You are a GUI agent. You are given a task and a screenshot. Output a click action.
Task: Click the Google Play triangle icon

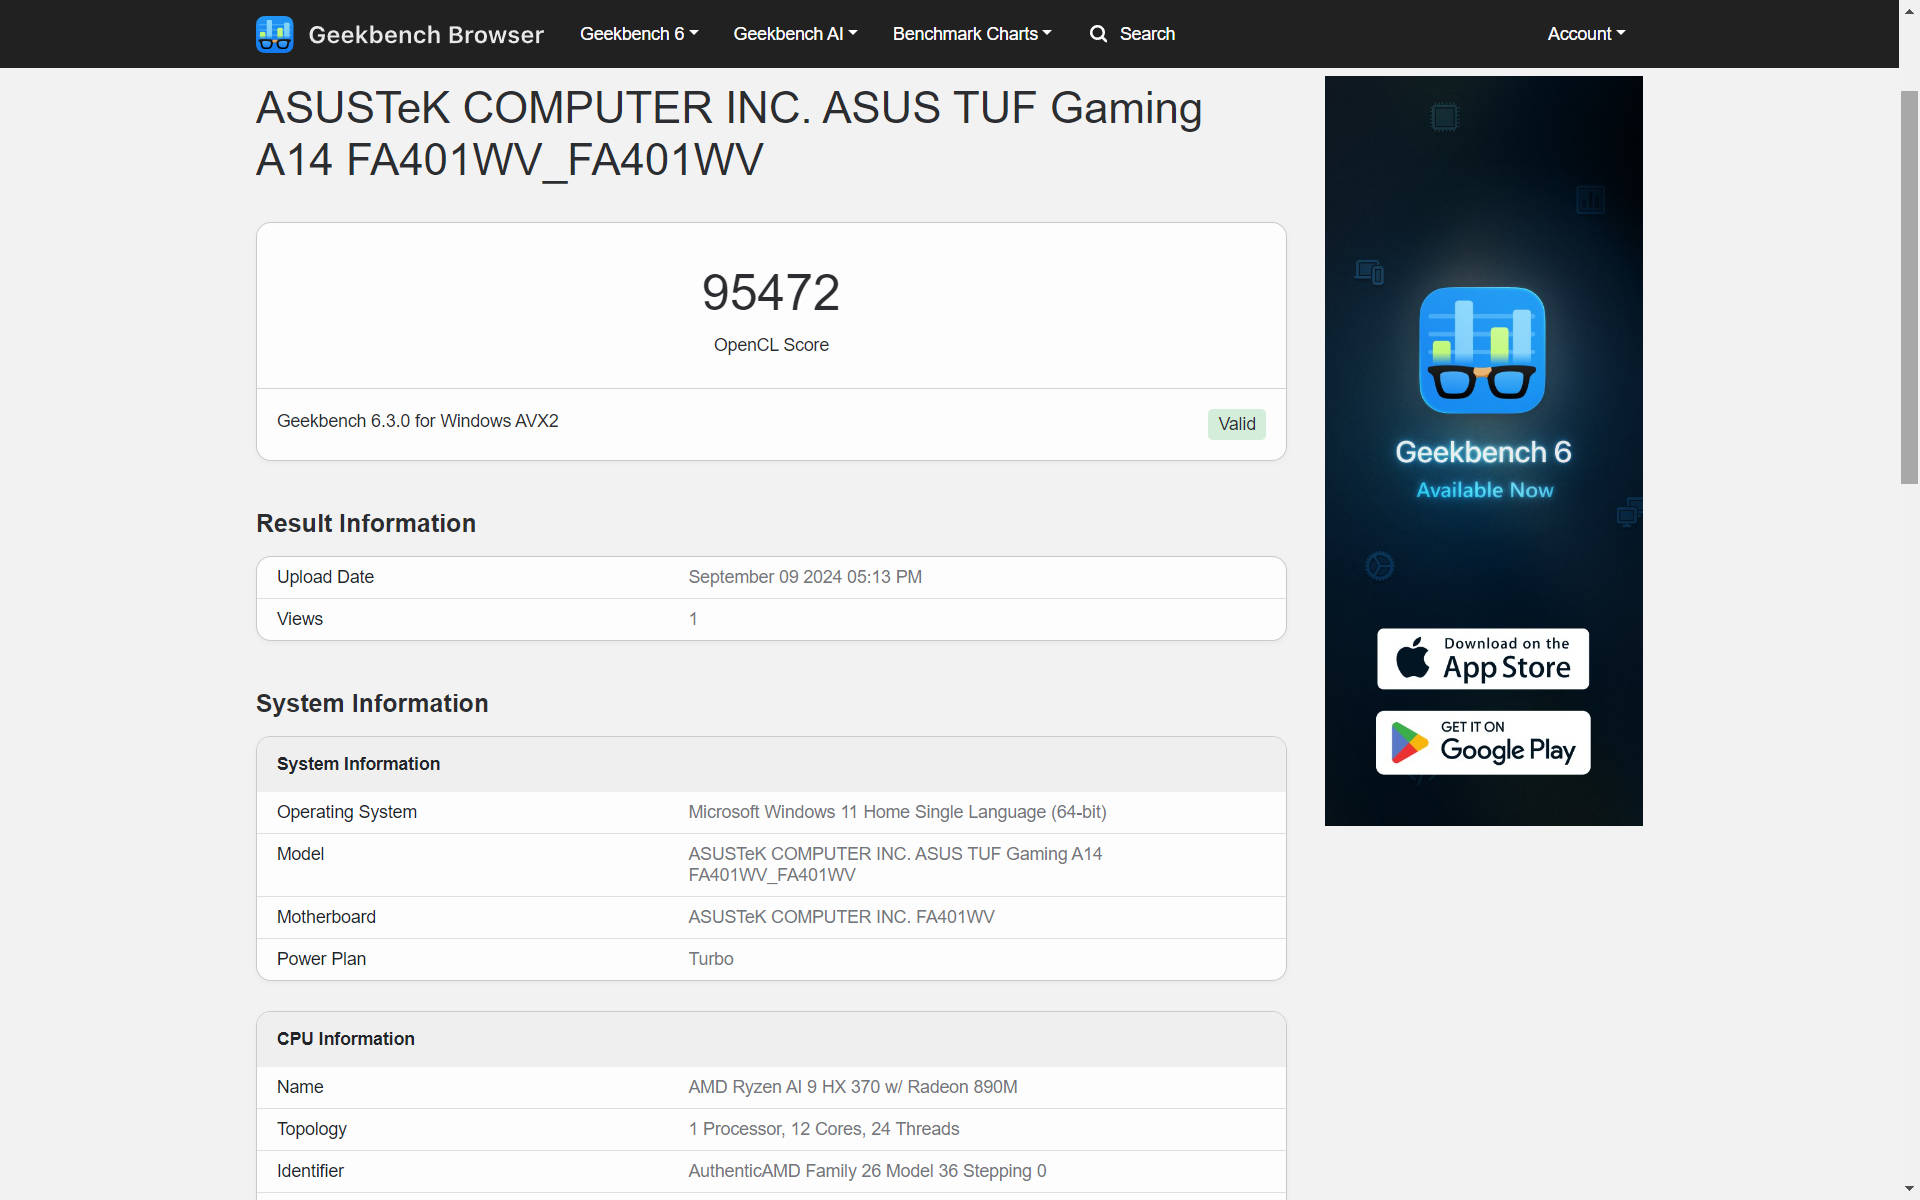pyautogui.click(x=1408, y=743)
